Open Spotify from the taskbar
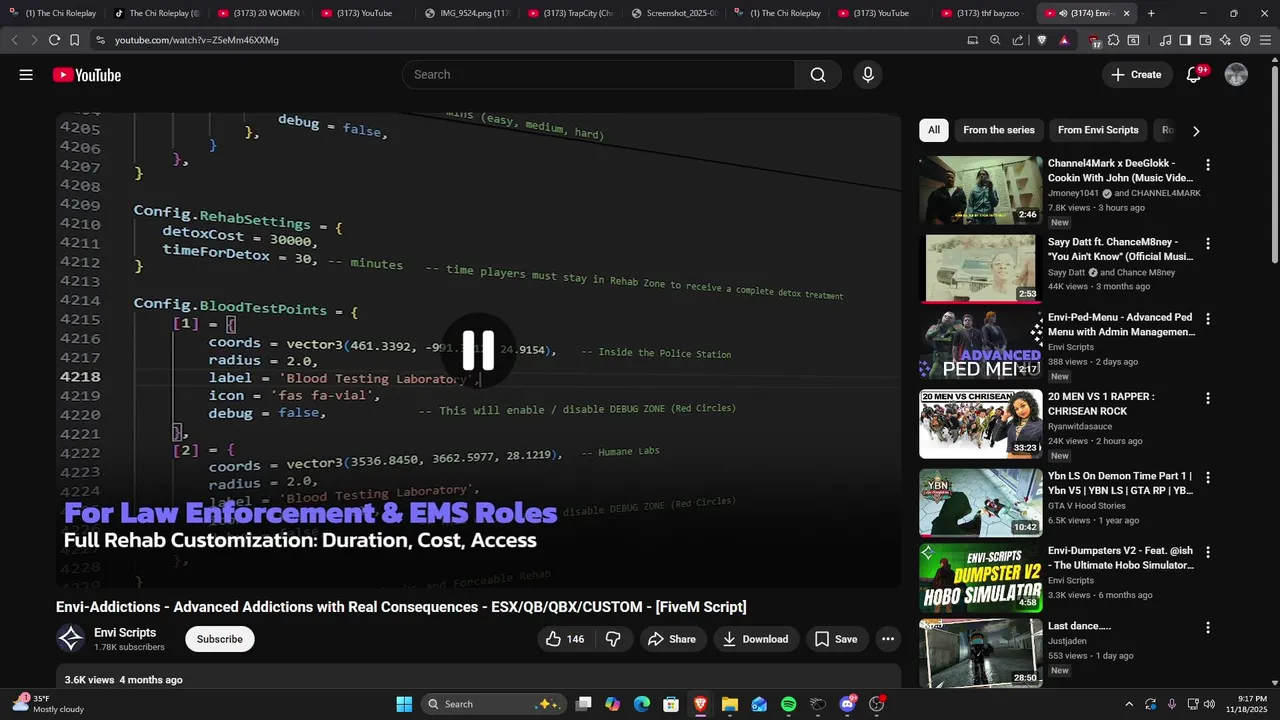The height and width of the screenshot is (720, 1280). (788, 704)
